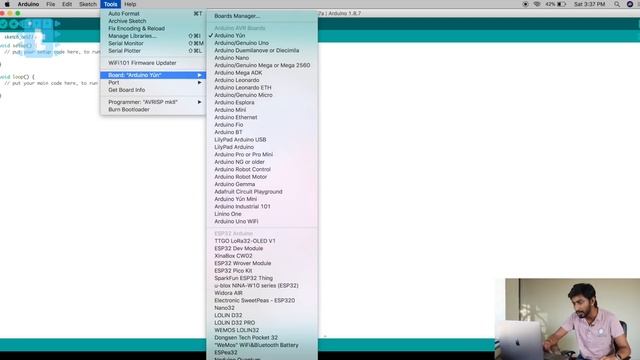This screenshot has height=360, width=640.
Task: Select Arduino Leonardo ETH board
Action: [262, 87]
